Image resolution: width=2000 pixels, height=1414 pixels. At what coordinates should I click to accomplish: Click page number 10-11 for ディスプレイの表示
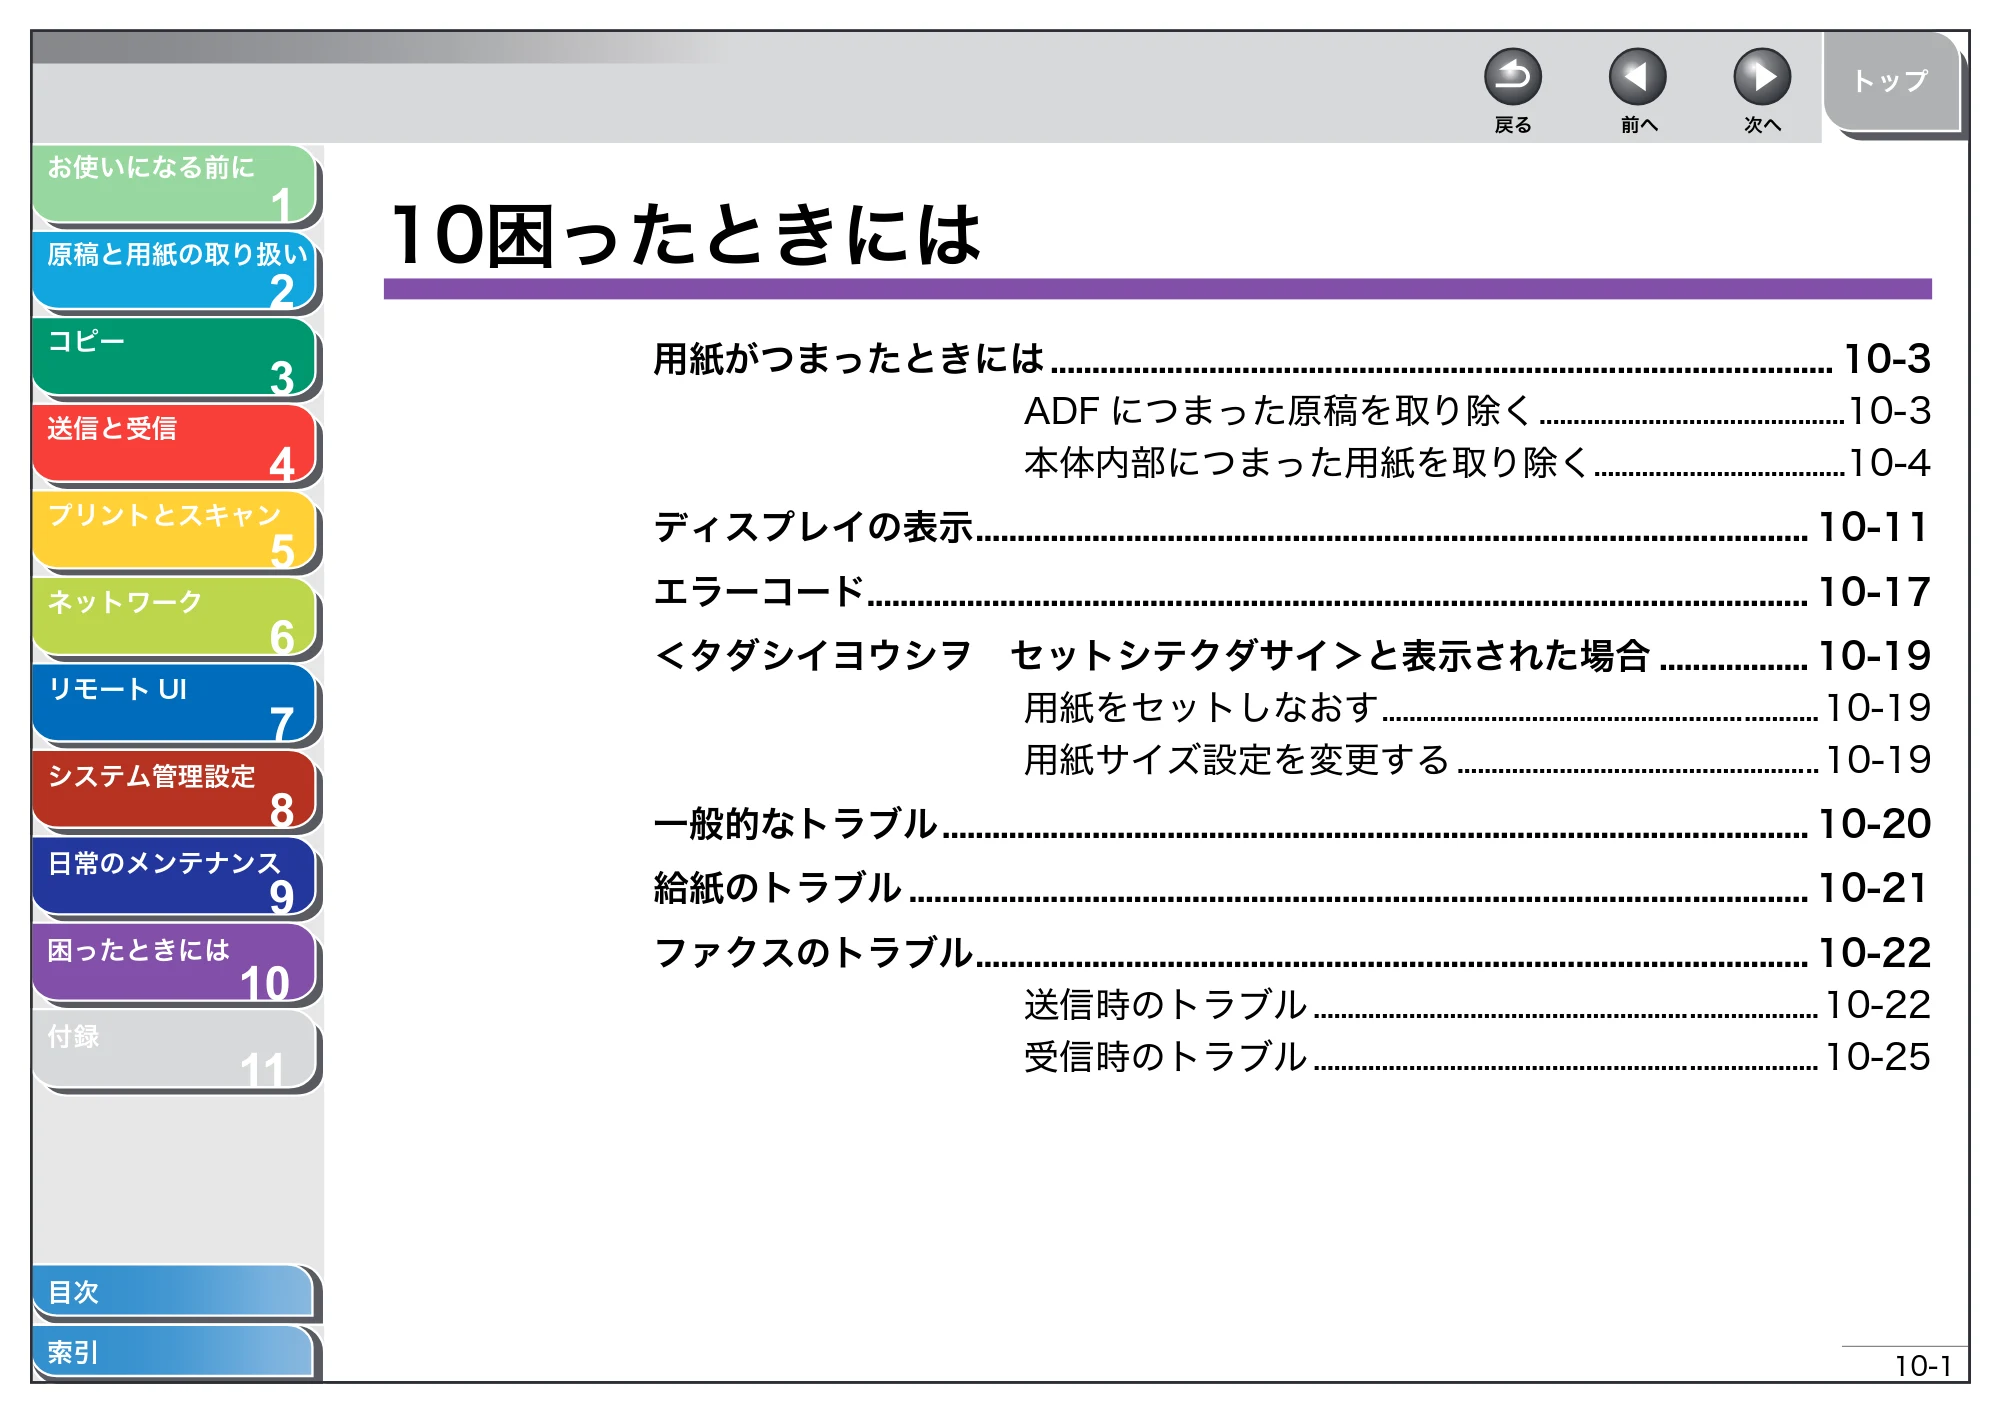pos(1873,527)
